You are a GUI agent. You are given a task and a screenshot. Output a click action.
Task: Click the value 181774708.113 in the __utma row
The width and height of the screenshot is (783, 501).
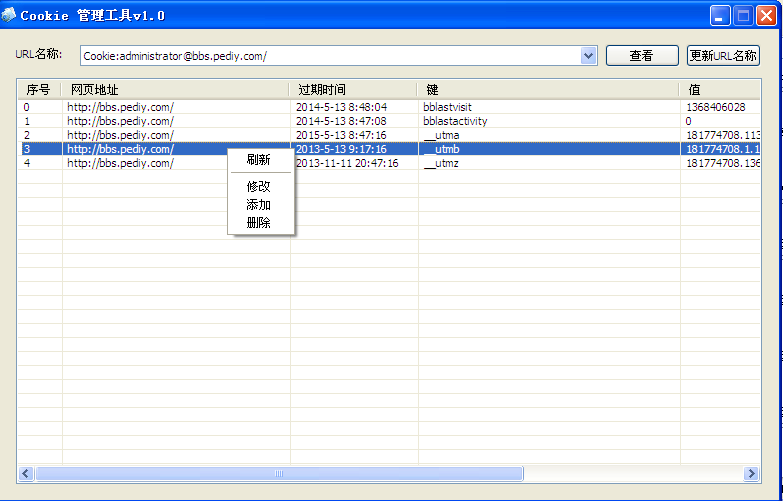tap(723, 135)
